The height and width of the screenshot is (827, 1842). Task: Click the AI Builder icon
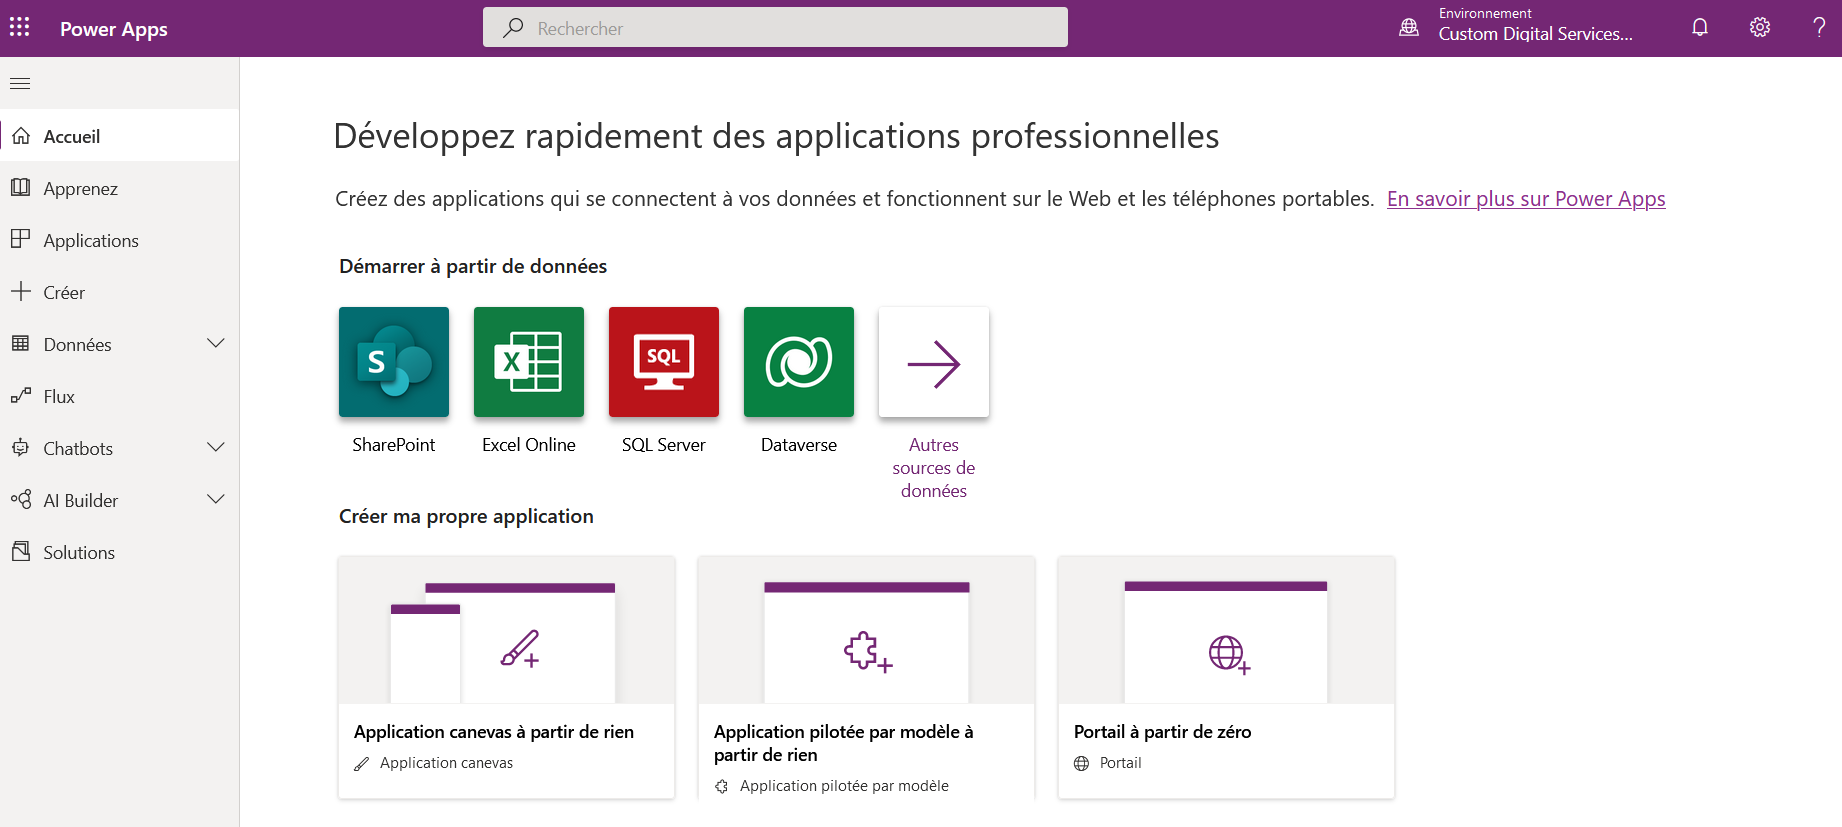pos(21,499)
